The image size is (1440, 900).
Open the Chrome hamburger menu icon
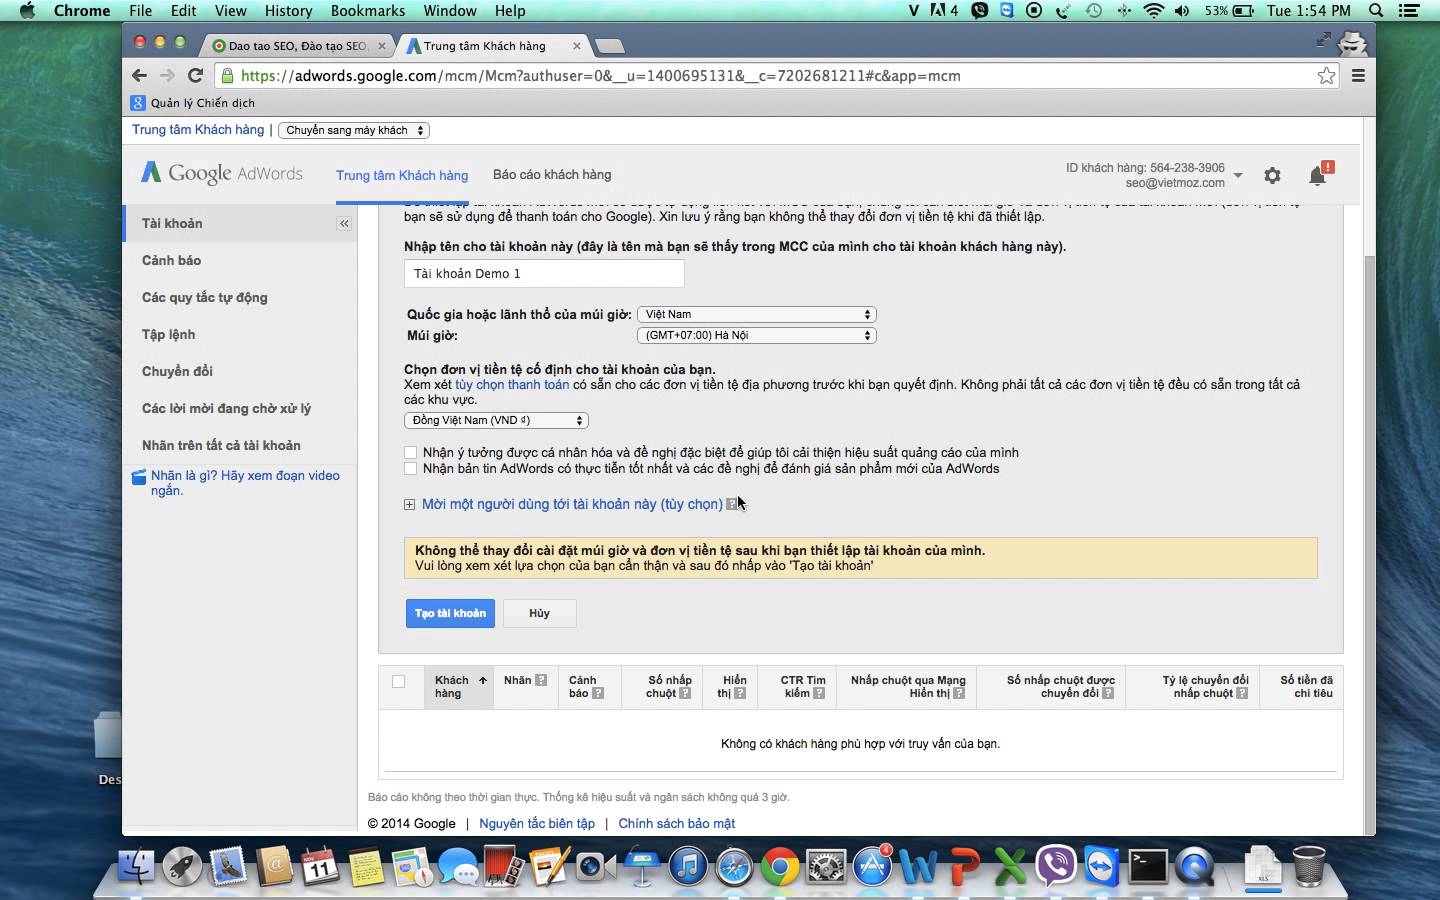1358,76
